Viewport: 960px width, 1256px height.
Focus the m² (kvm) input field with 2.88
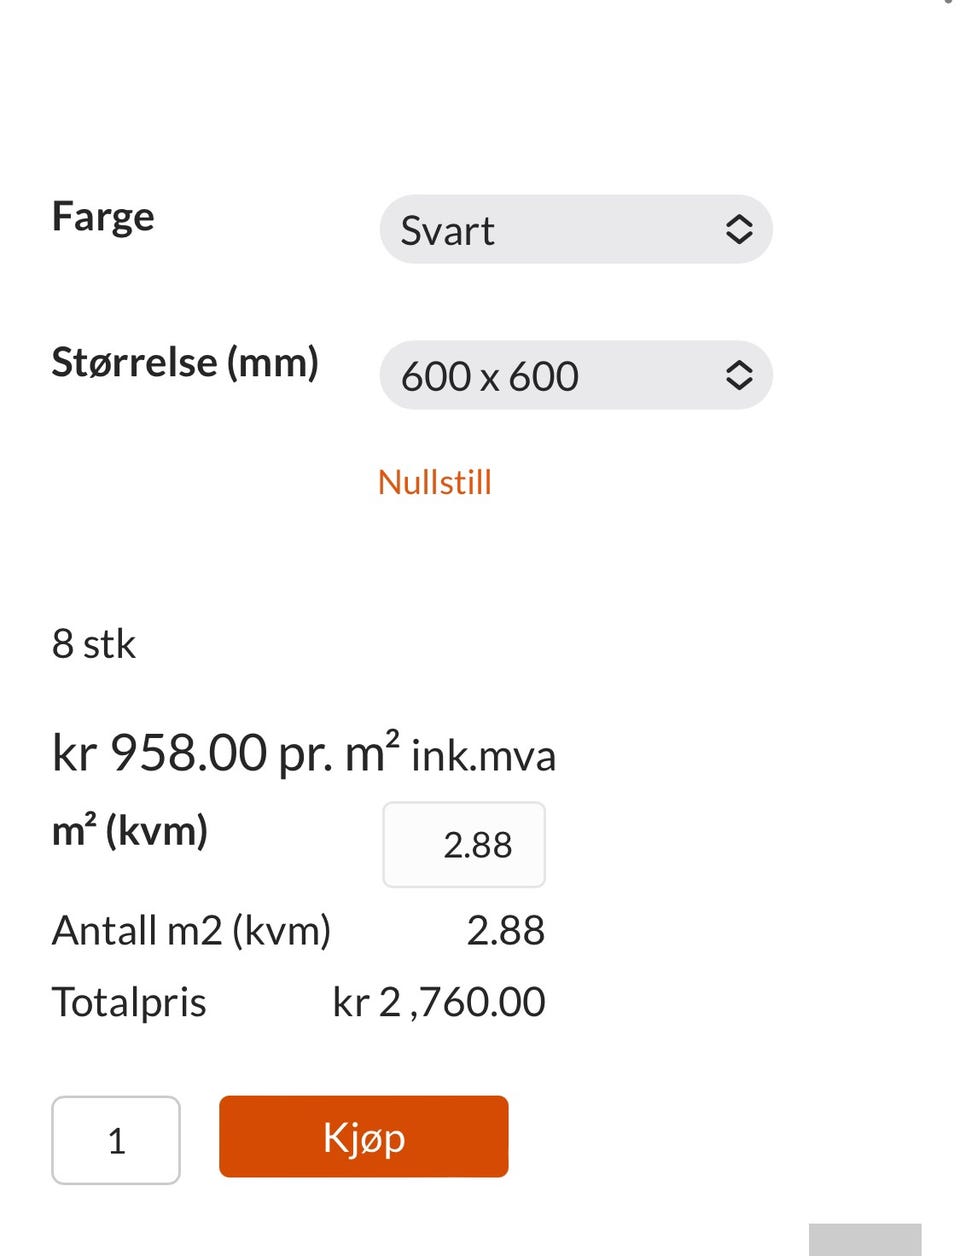(464, 845)
